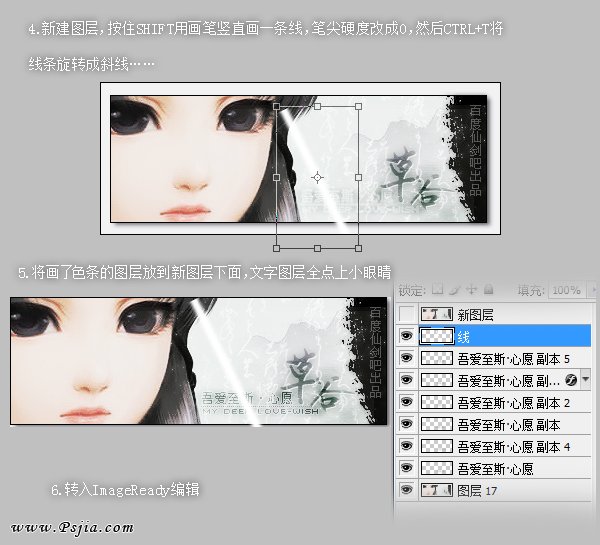Hide the 线 layer
The image size is (600, 545).
tap(406, 336)
